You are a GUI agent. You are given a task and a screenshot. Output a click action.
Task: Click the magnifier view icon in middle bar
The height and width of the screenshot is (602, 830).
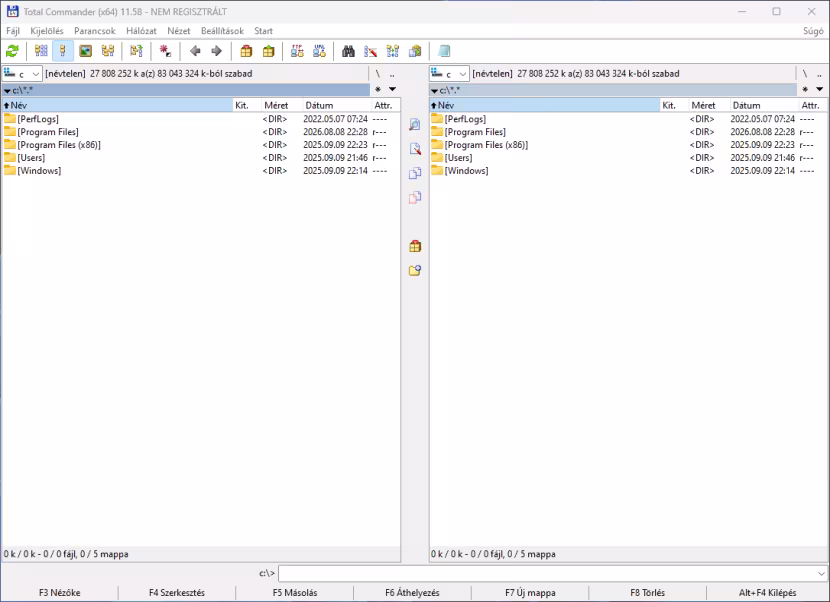tap(415, 124)
